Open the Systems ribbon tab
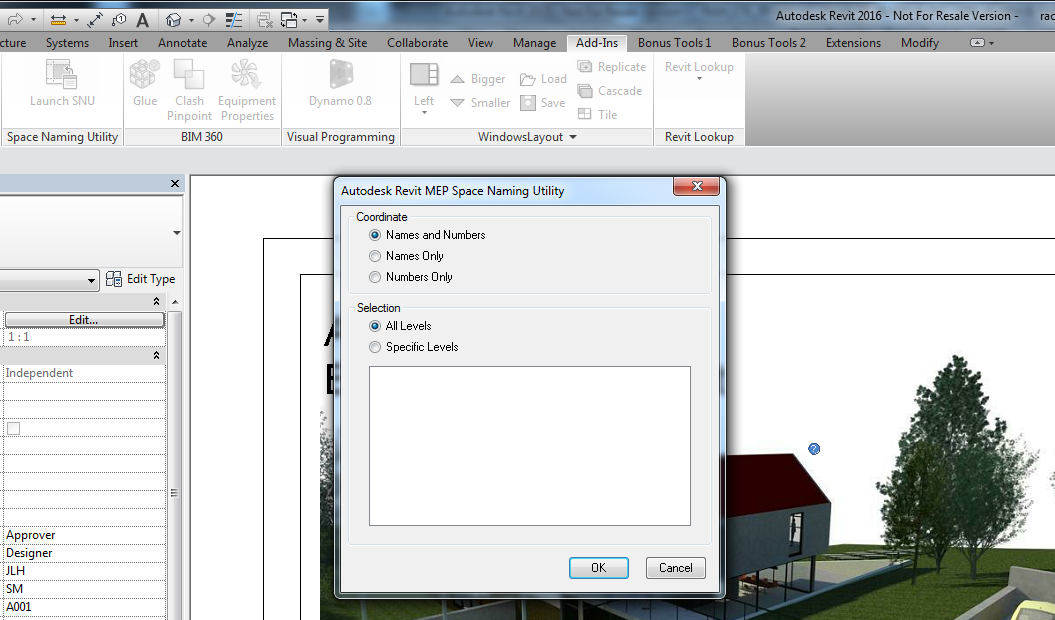Screen dimensions: 1055x620 click(x=67, y=42)
